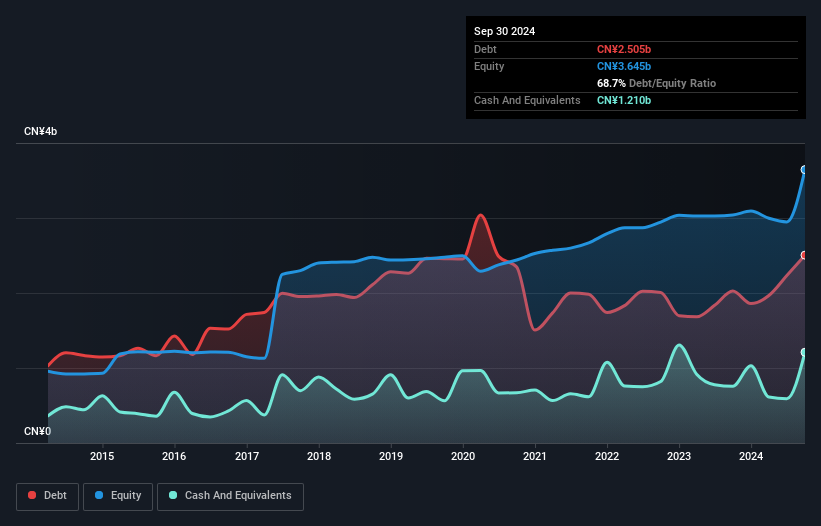
Task: Click the Sep 30 2024 tooltip date
Action: coord(504,31)
